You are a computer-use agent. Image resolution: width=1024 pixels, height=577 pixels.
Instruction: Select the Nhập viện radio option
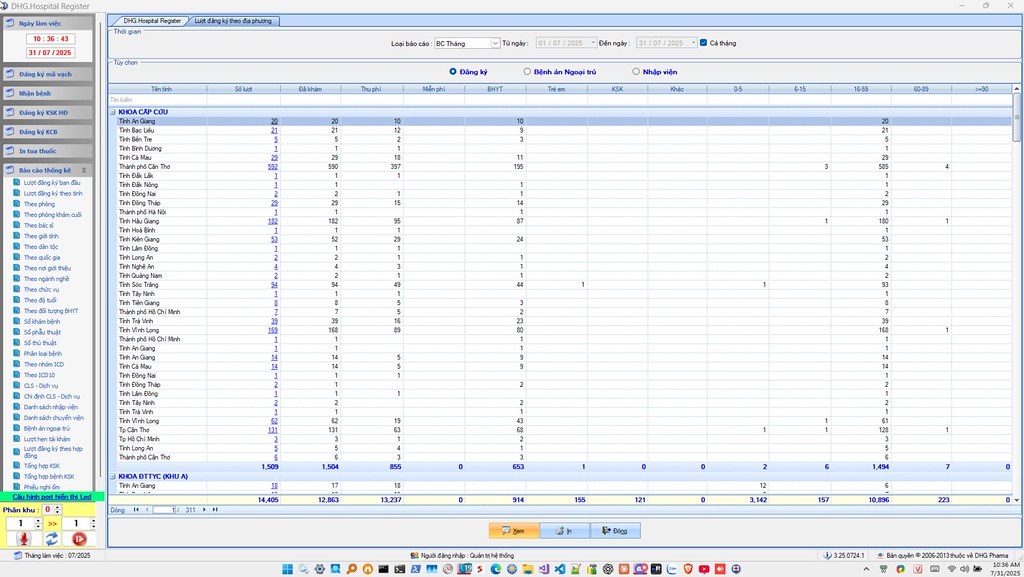point(635,72)
